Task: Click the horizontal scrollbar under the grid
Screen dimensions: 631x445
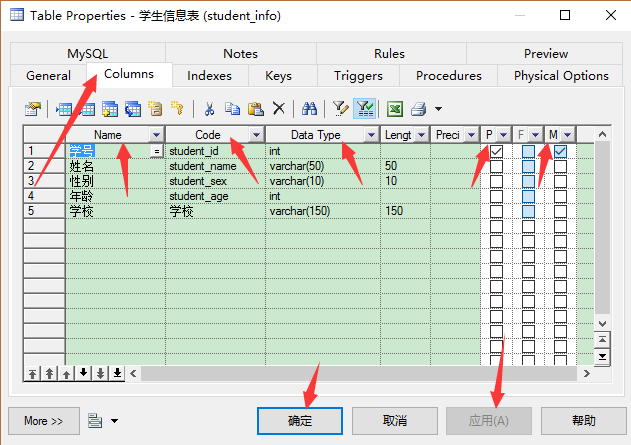Action: 350,373
